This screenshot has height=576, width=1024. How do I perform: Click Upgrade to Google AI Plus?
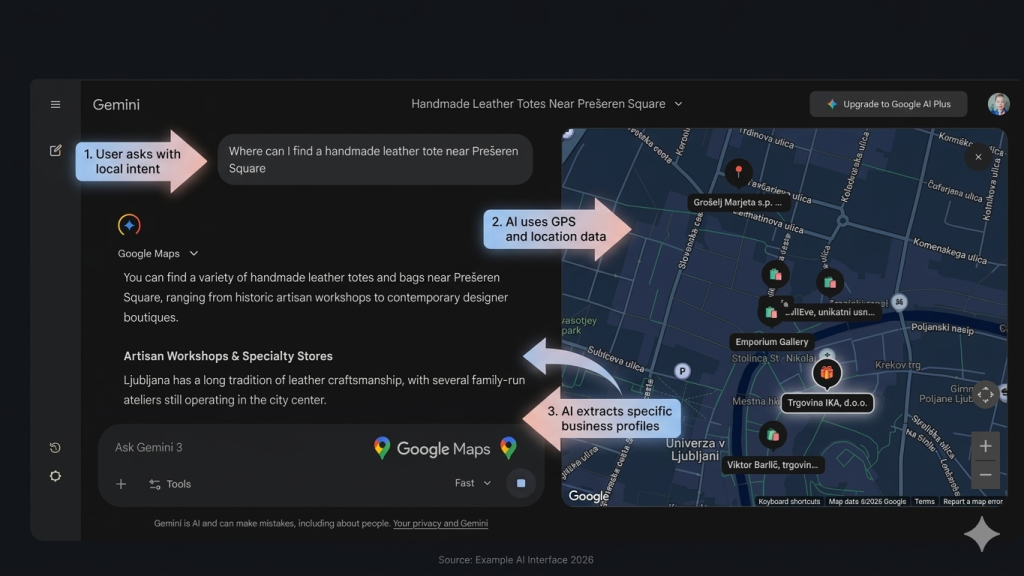(x=888, y=104)
